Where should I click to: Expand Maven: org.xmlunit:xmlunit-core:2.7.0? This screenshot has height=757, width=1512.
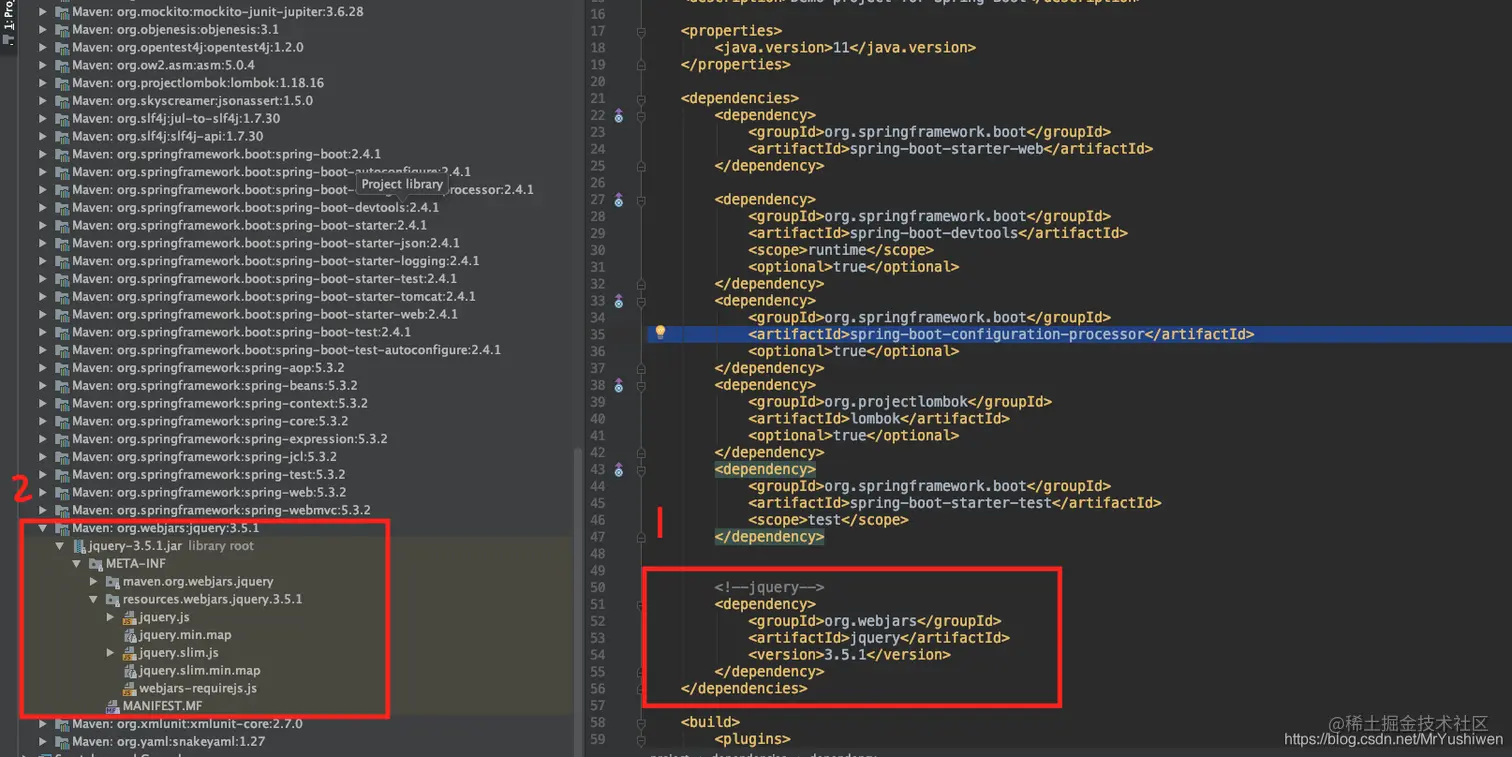click(43, 724)
